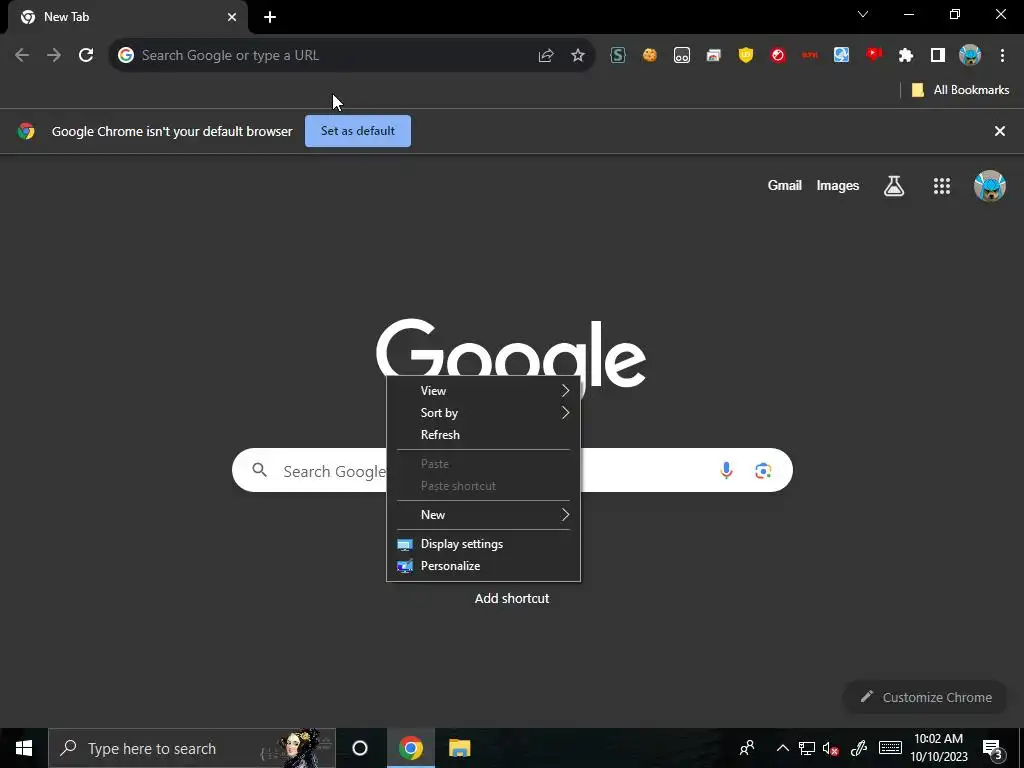The image size is (1024, 768).
Task: Click the network status tray icon
Action: point(807,748)
